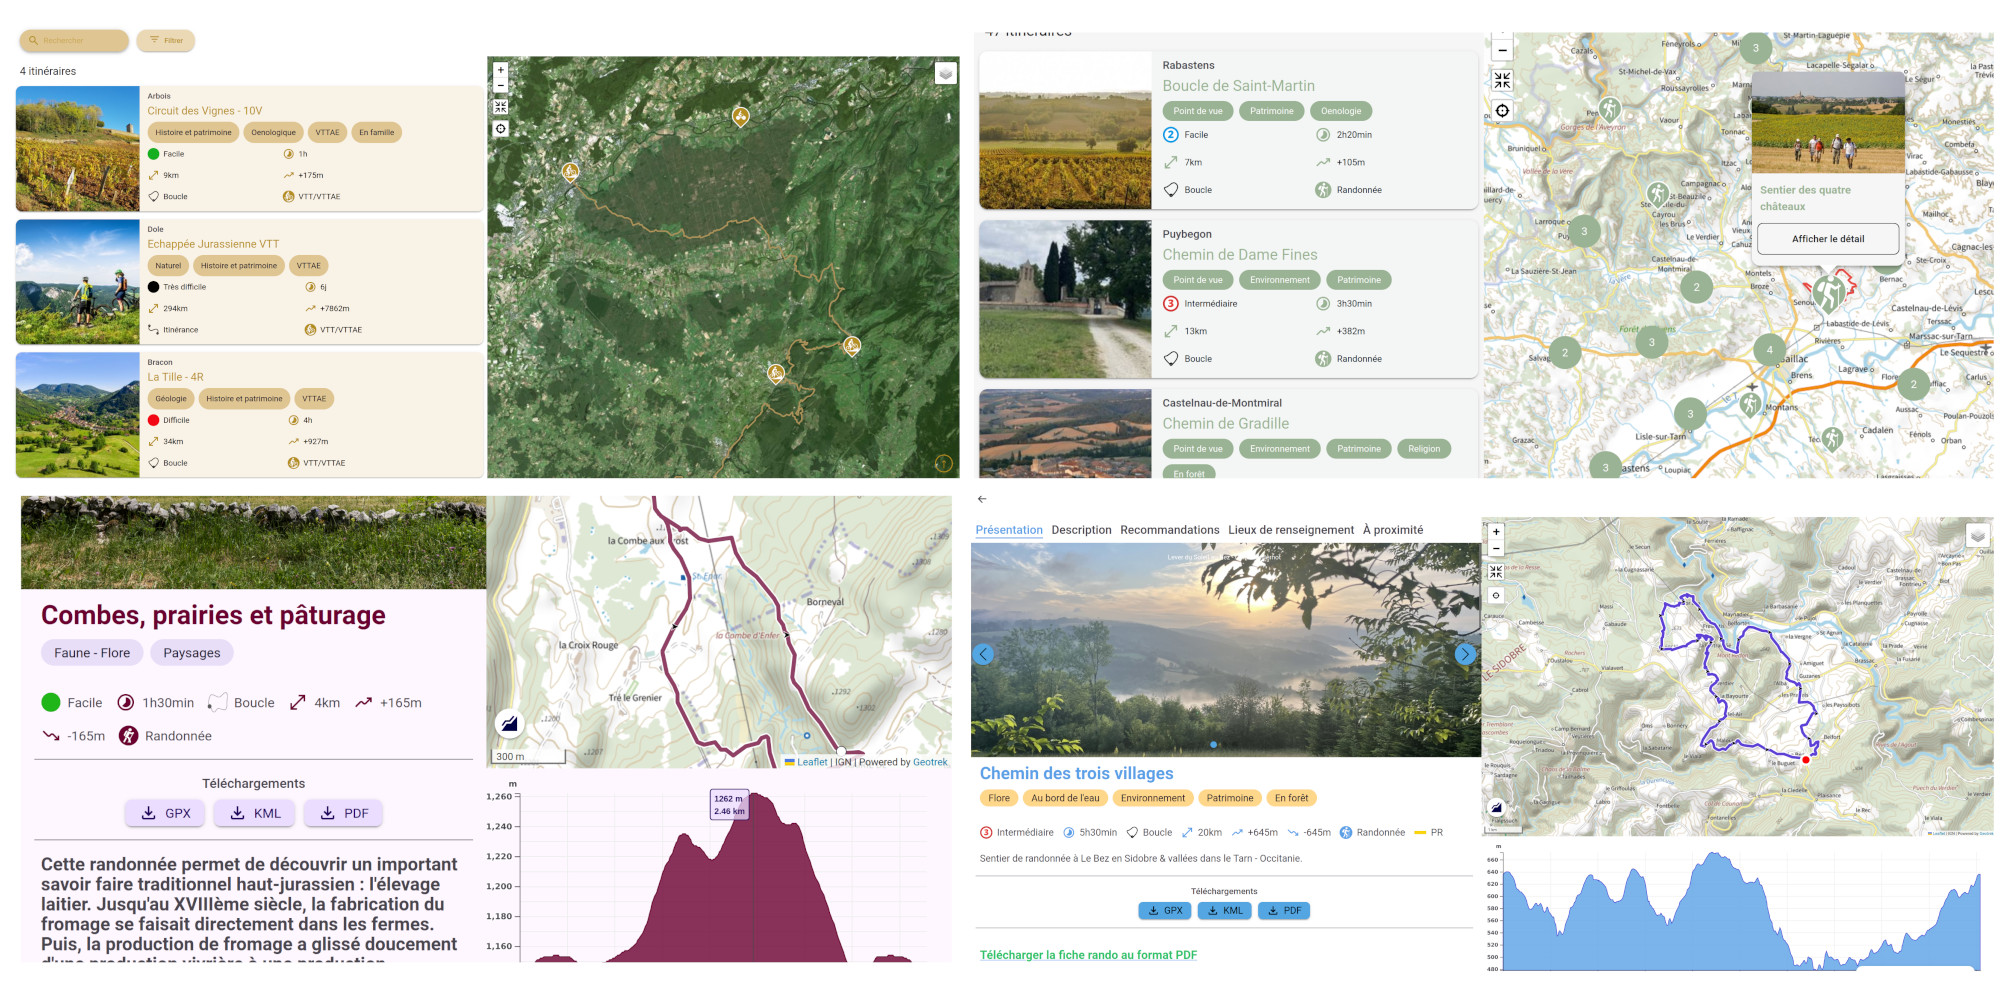The width and height of the screenshot is (2000, 985).
Task: Open the Chemin de Dame Fines thumbnail
Action: (x=1066, y=299)
